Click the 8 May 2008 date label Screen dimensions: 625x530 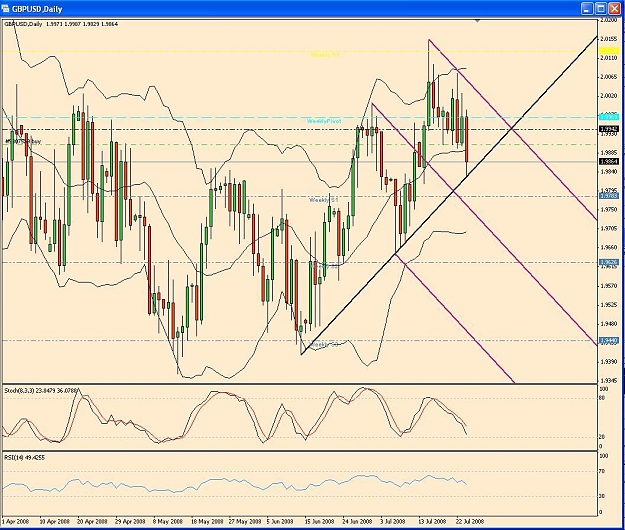[168, 521]
